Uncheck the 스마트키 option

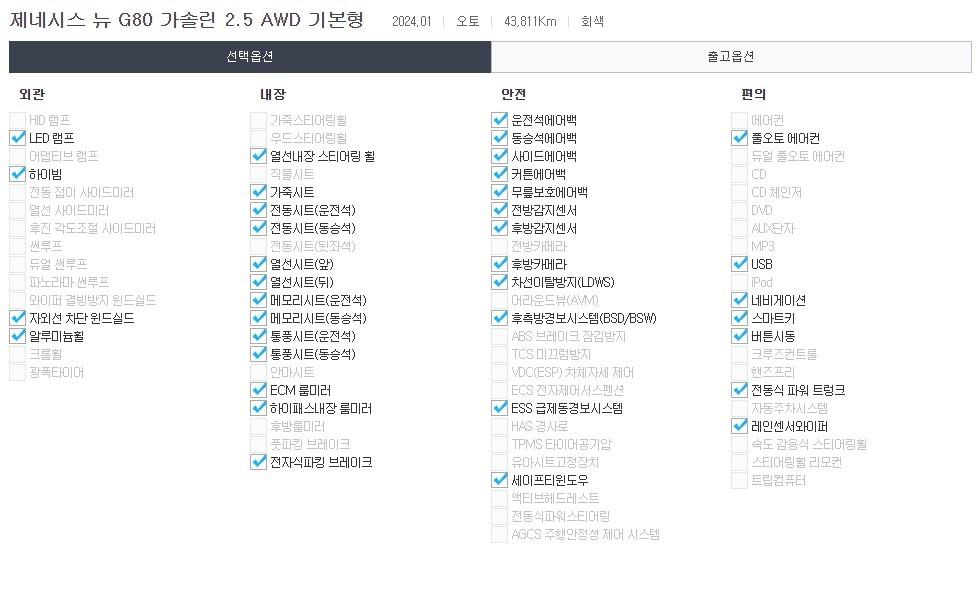click(740, 318)
